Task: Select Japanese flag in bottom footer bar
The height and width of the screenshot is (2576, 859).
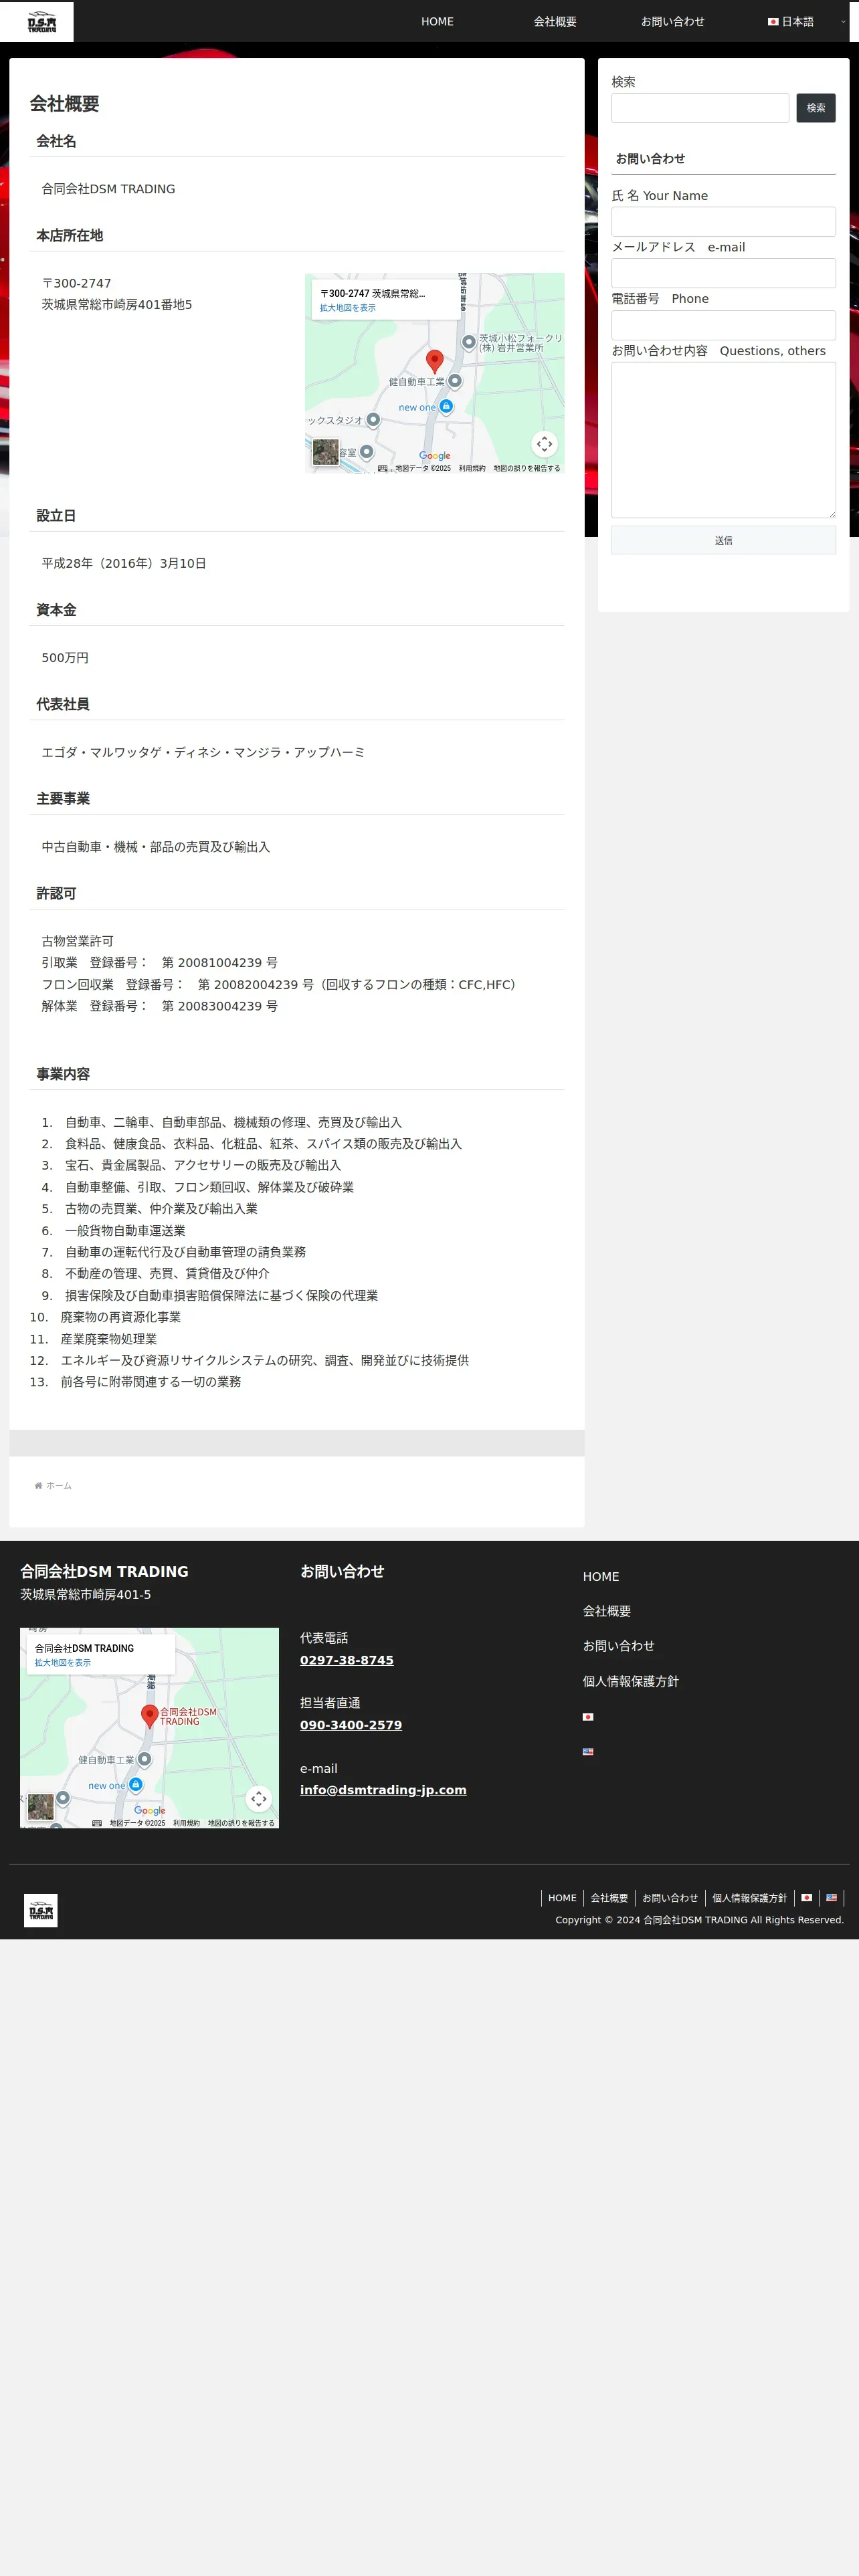Action: [806, 1898]
